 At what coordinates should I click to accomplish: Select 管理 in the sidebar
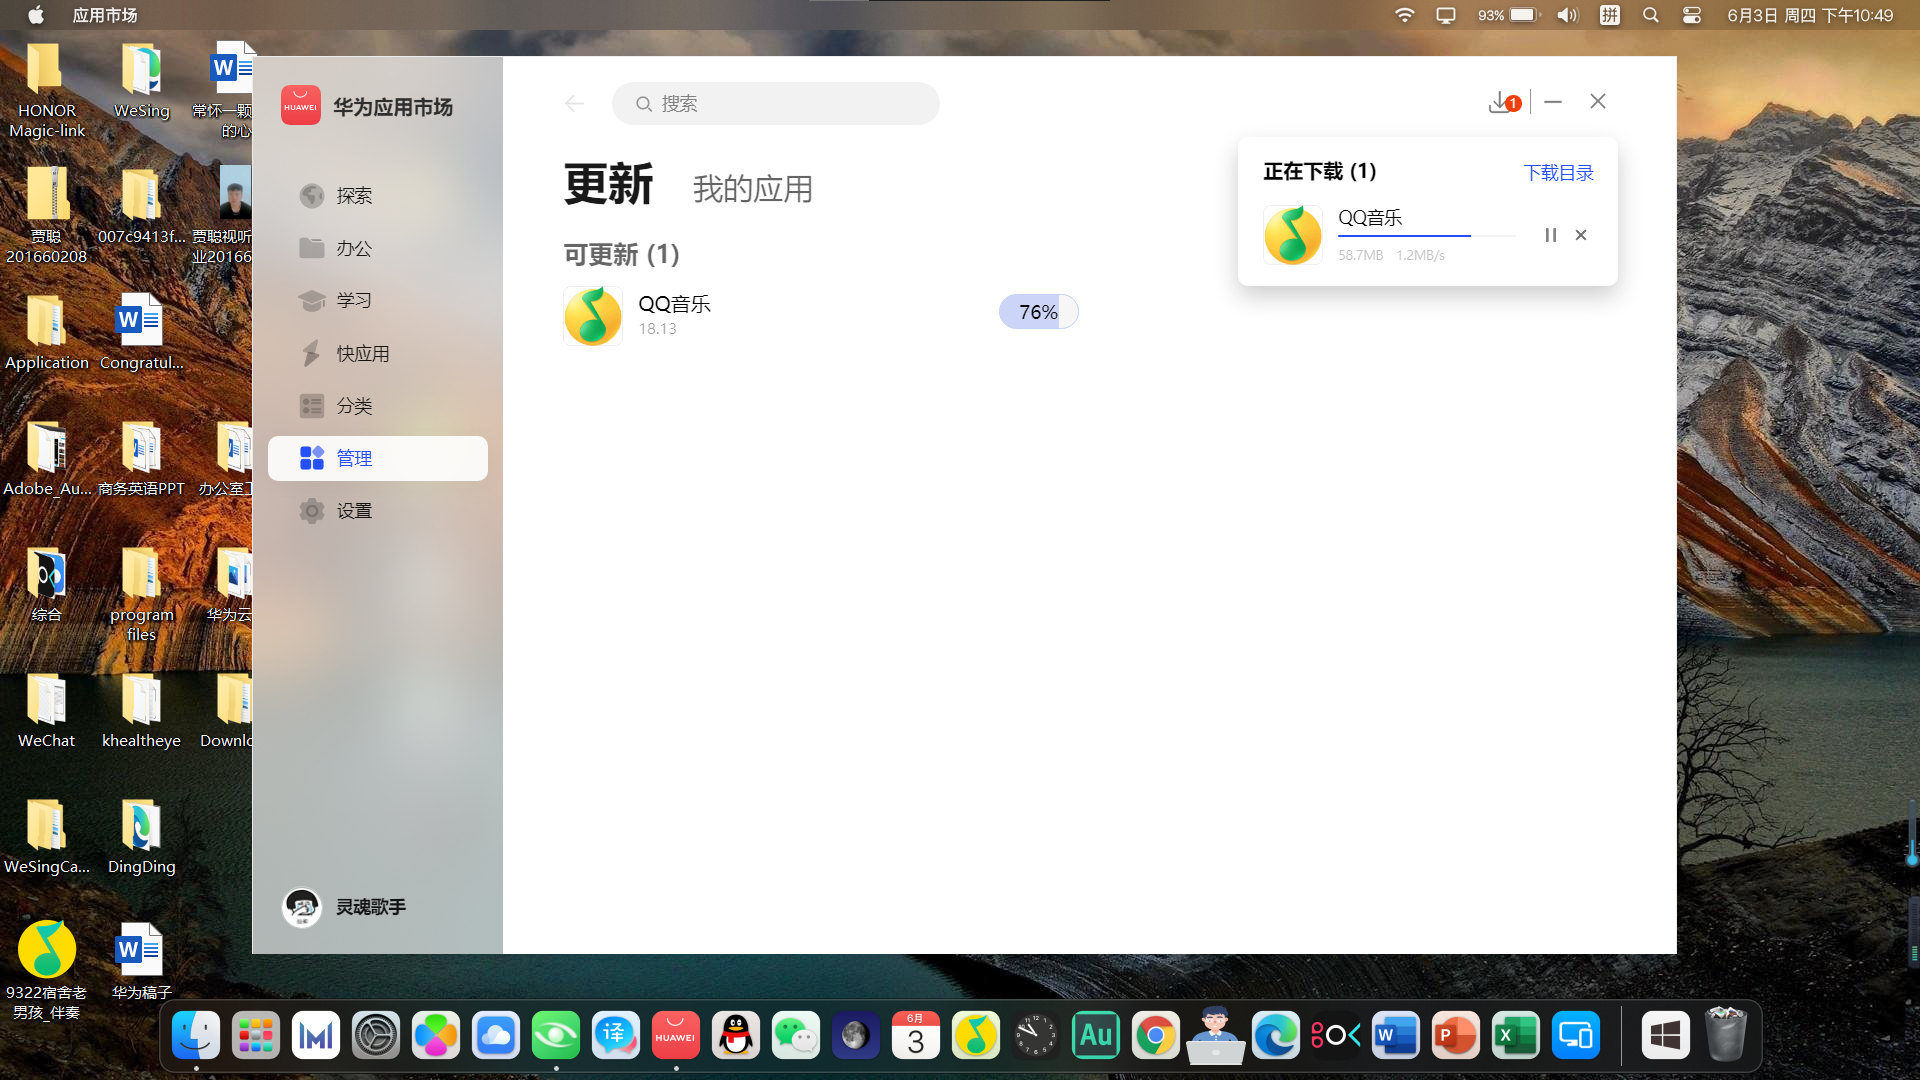pyautogui.click(x=378, y=458)
